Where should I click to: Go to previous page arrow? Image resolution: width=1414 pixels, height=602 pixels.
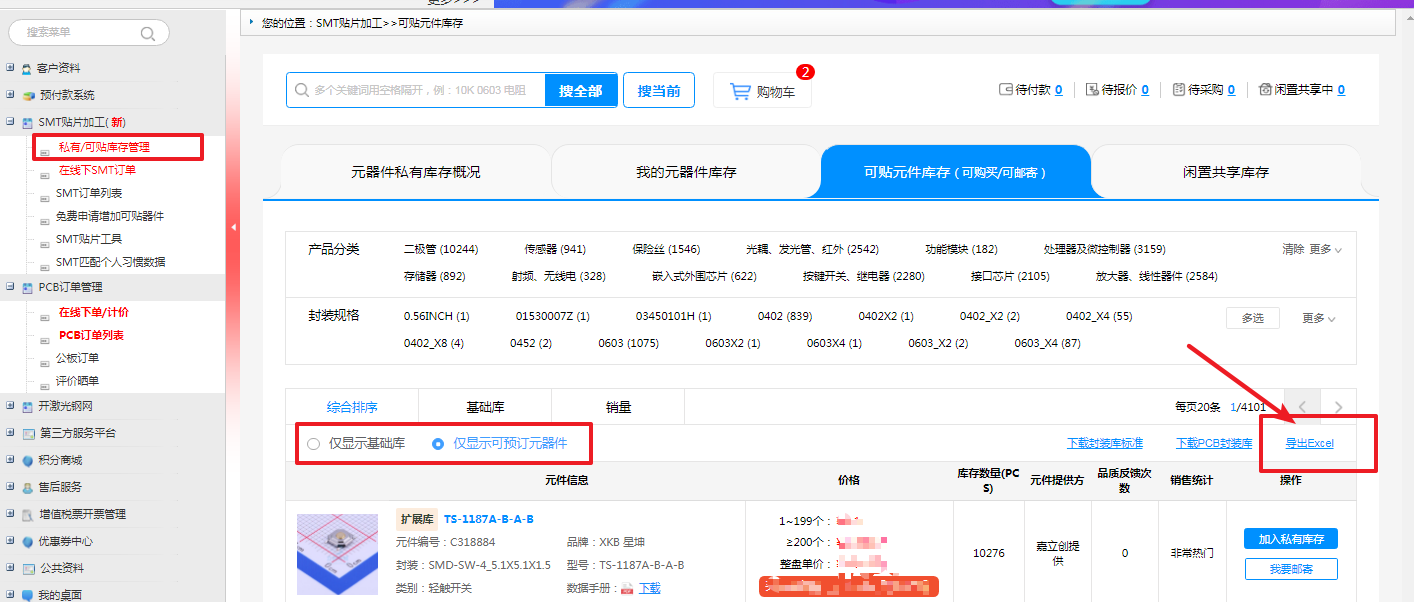(1302, 407)
